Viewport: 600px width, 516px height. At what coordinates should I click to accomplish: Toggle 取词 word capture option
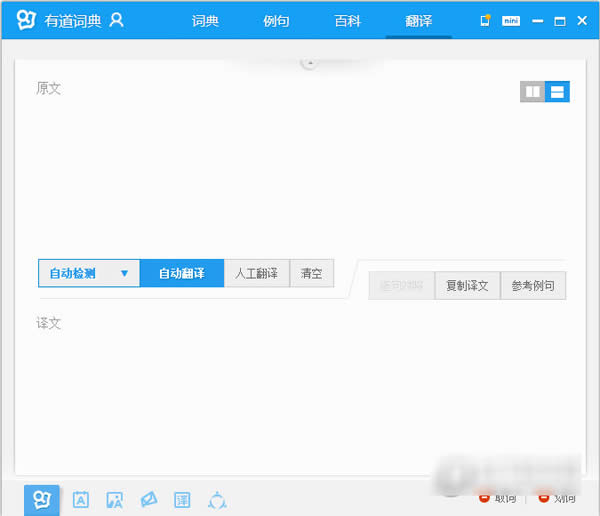[x=497, y=498]
